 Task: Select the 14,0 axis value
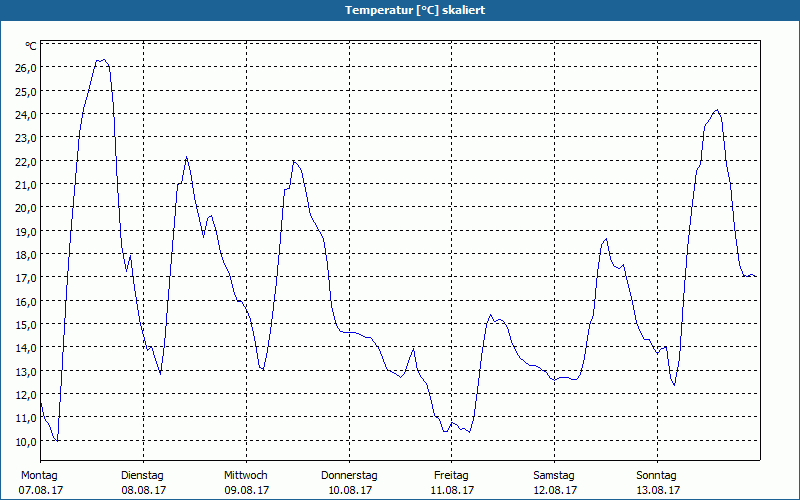pos(26,348)
